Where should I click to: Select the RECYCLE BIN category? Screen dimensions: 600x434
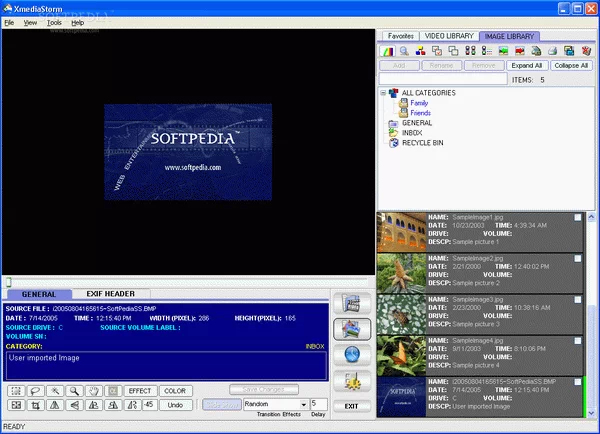coord(422,143)
